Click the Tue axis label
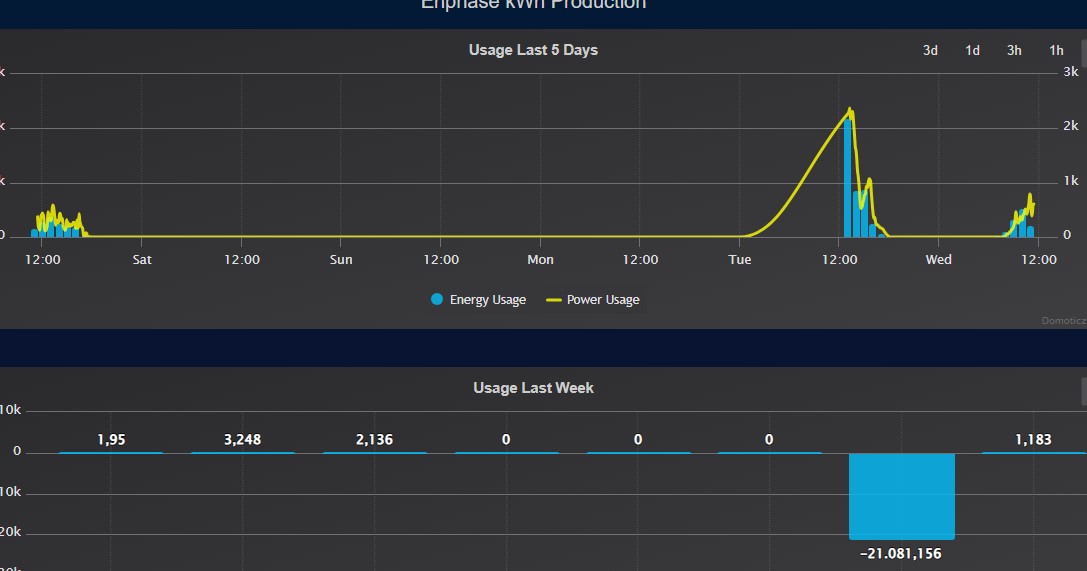 tap(740, 259)
